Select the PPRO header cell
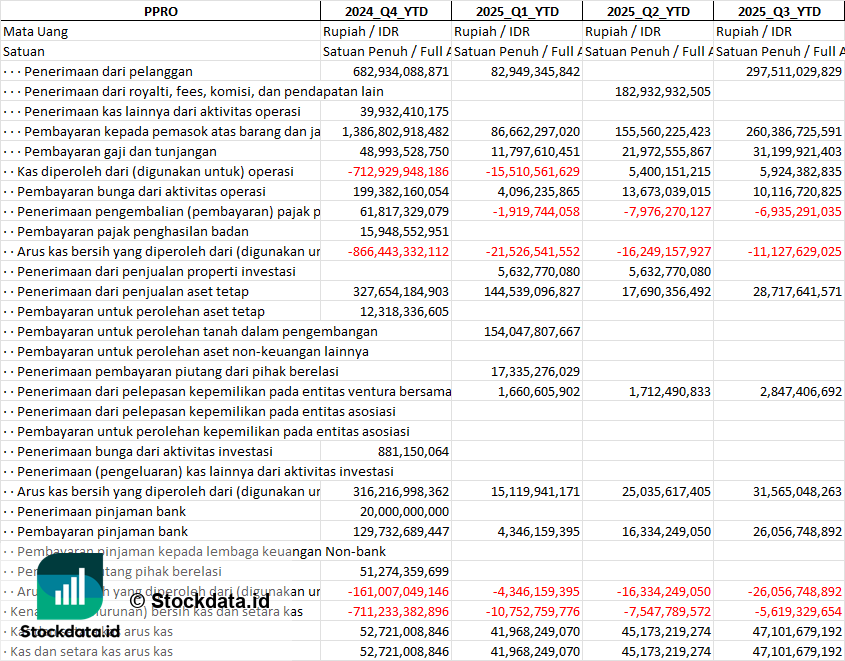This screenshot has height=661, width=845. tap(161, 11)
